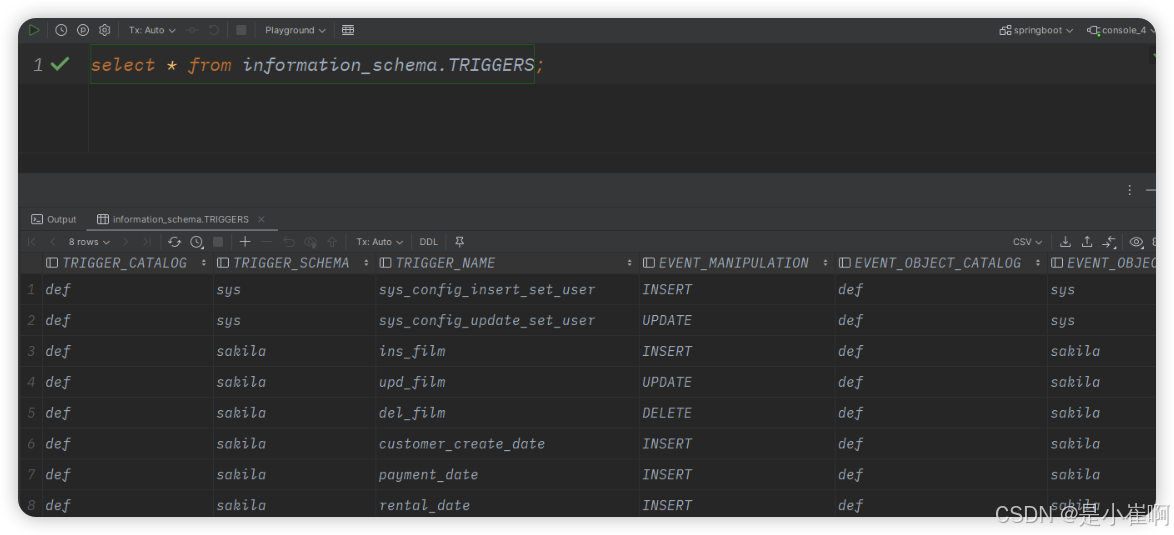This screenshot has width=1174, height=535.
Task: Select the del_film trigger name cell
Action: pyautogui.click(x=507, y=412)
